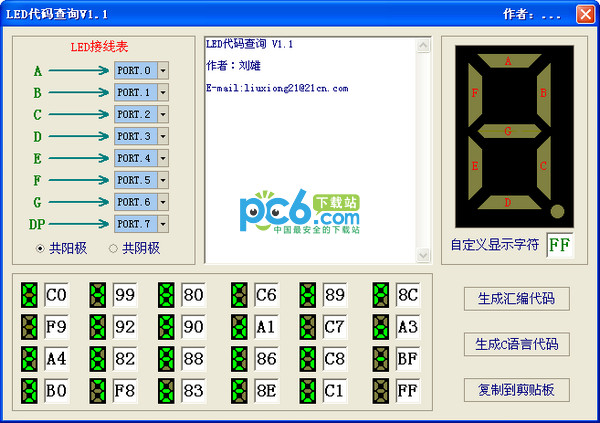This screenshot has height=423, width=600.
Task: Click the code value box C7
Action: (335, 327)
